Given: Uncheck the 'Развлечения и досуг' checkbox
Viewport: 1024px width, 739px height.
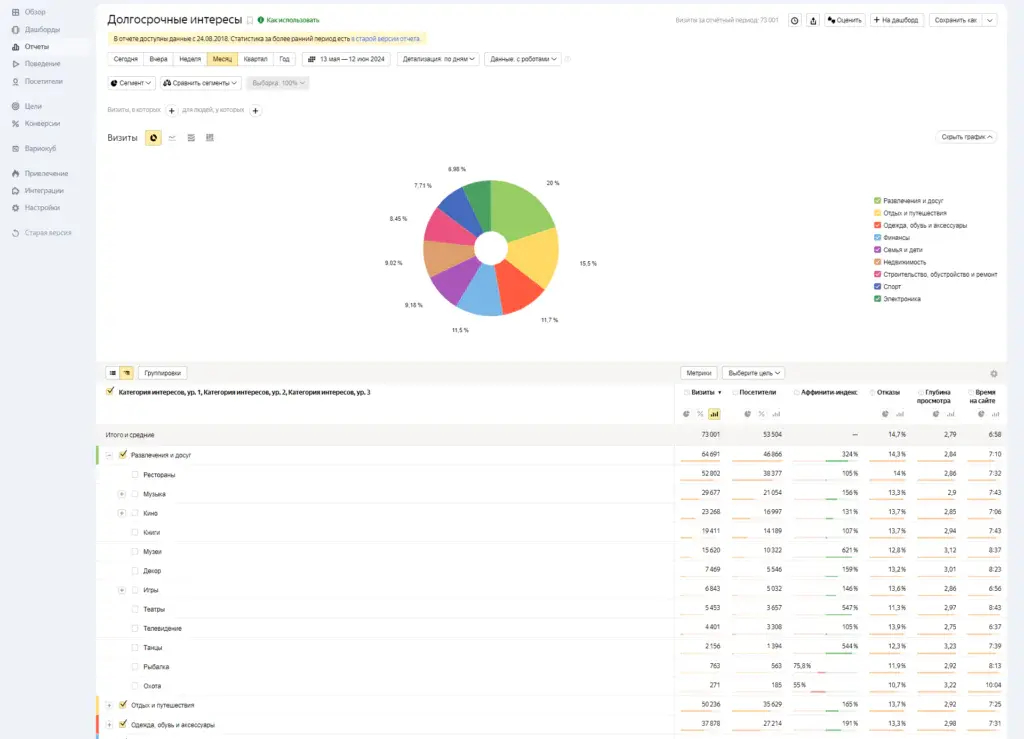Looking at the screenshot, I should 123,455.
